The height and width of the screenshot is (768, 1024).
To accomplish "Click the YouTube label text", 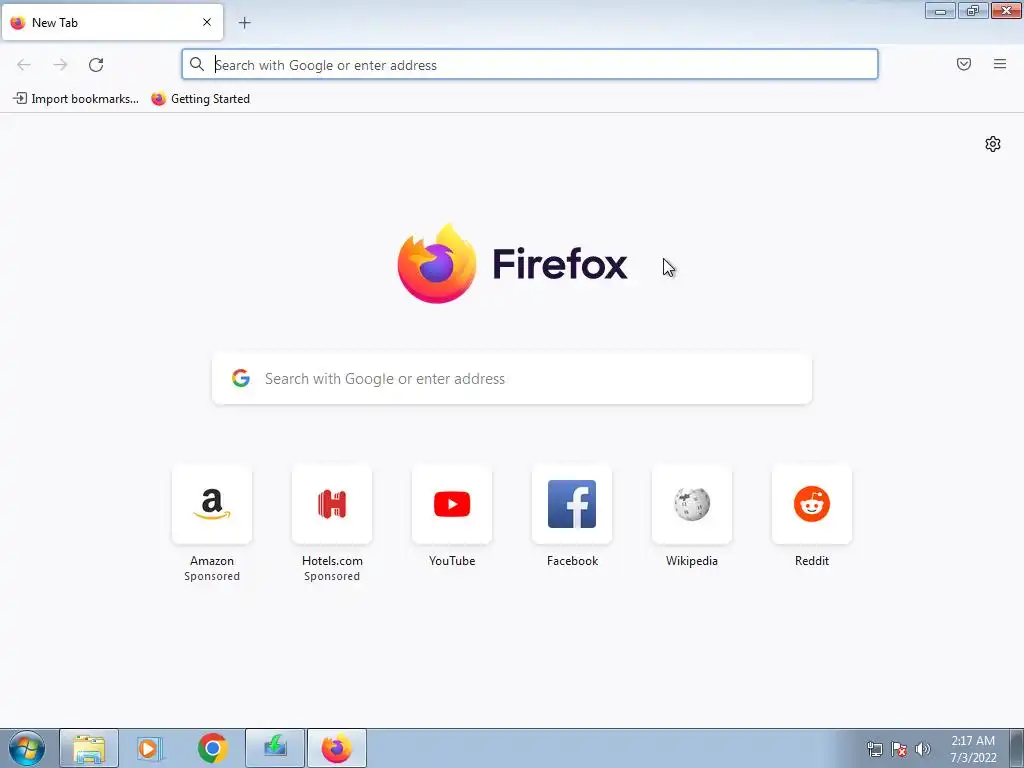I will 452,561.
